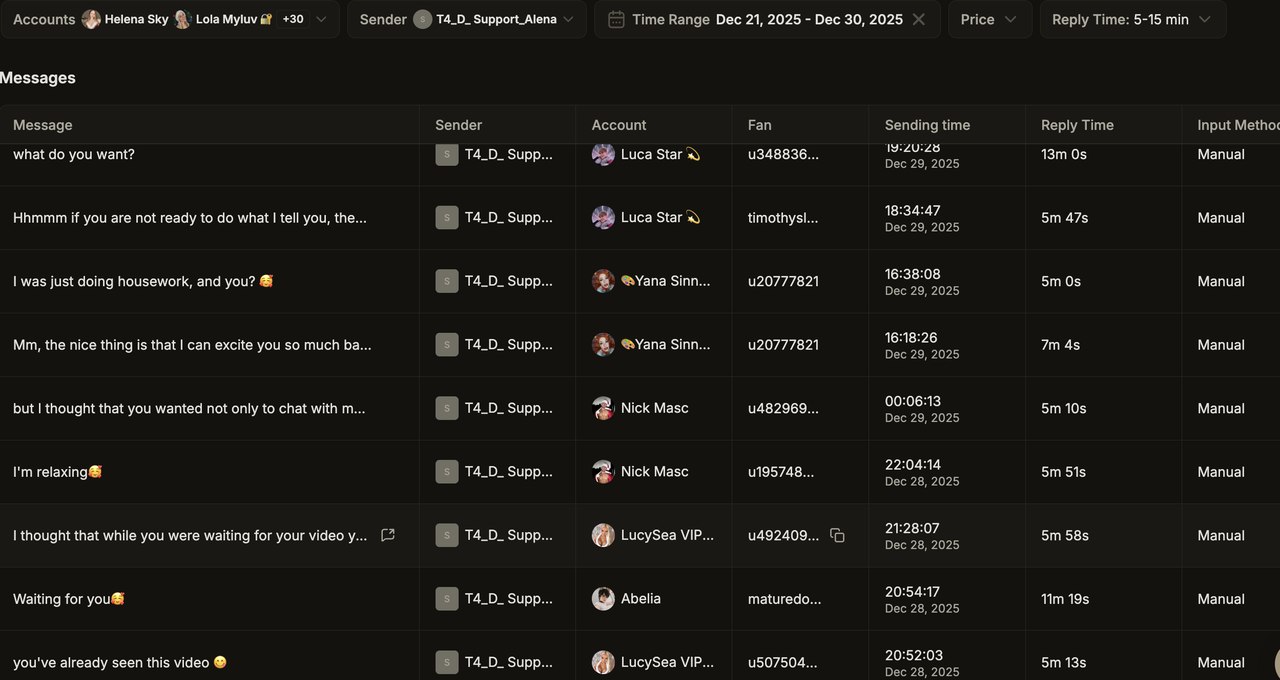The image size is (1280, 680).
Task: Click fan name maturedo...
Action: point(785,598)
